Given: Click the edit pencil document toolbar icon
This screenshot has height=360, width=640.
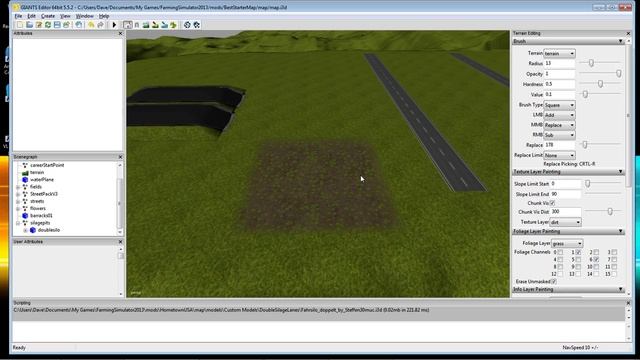Looking at the screenshot, I should pos(39,25).
